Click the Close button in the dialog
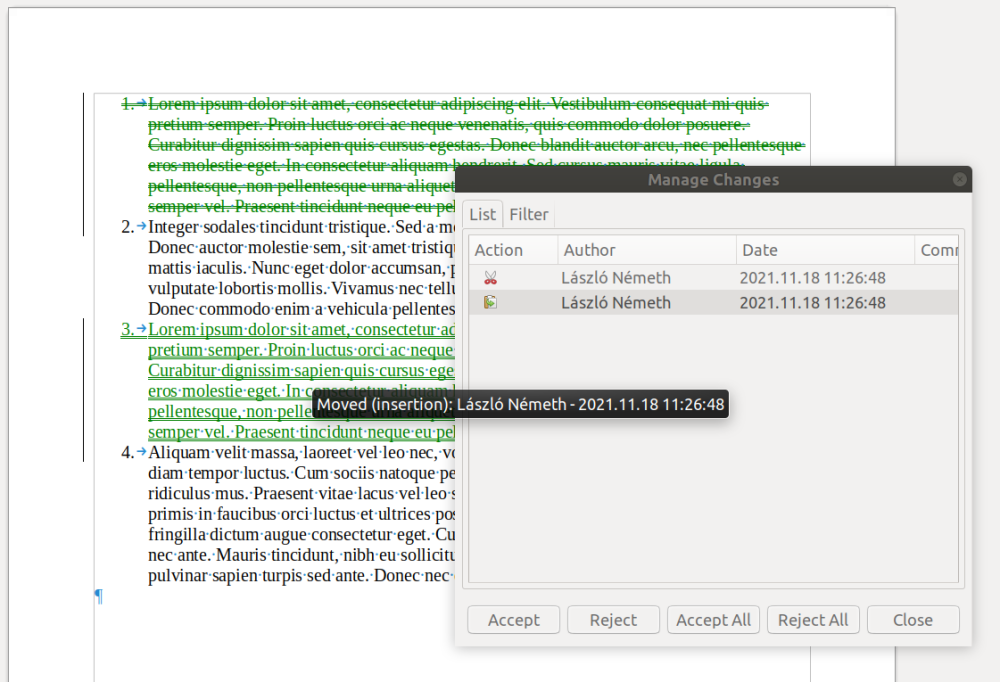 click(x=912, y=620)
